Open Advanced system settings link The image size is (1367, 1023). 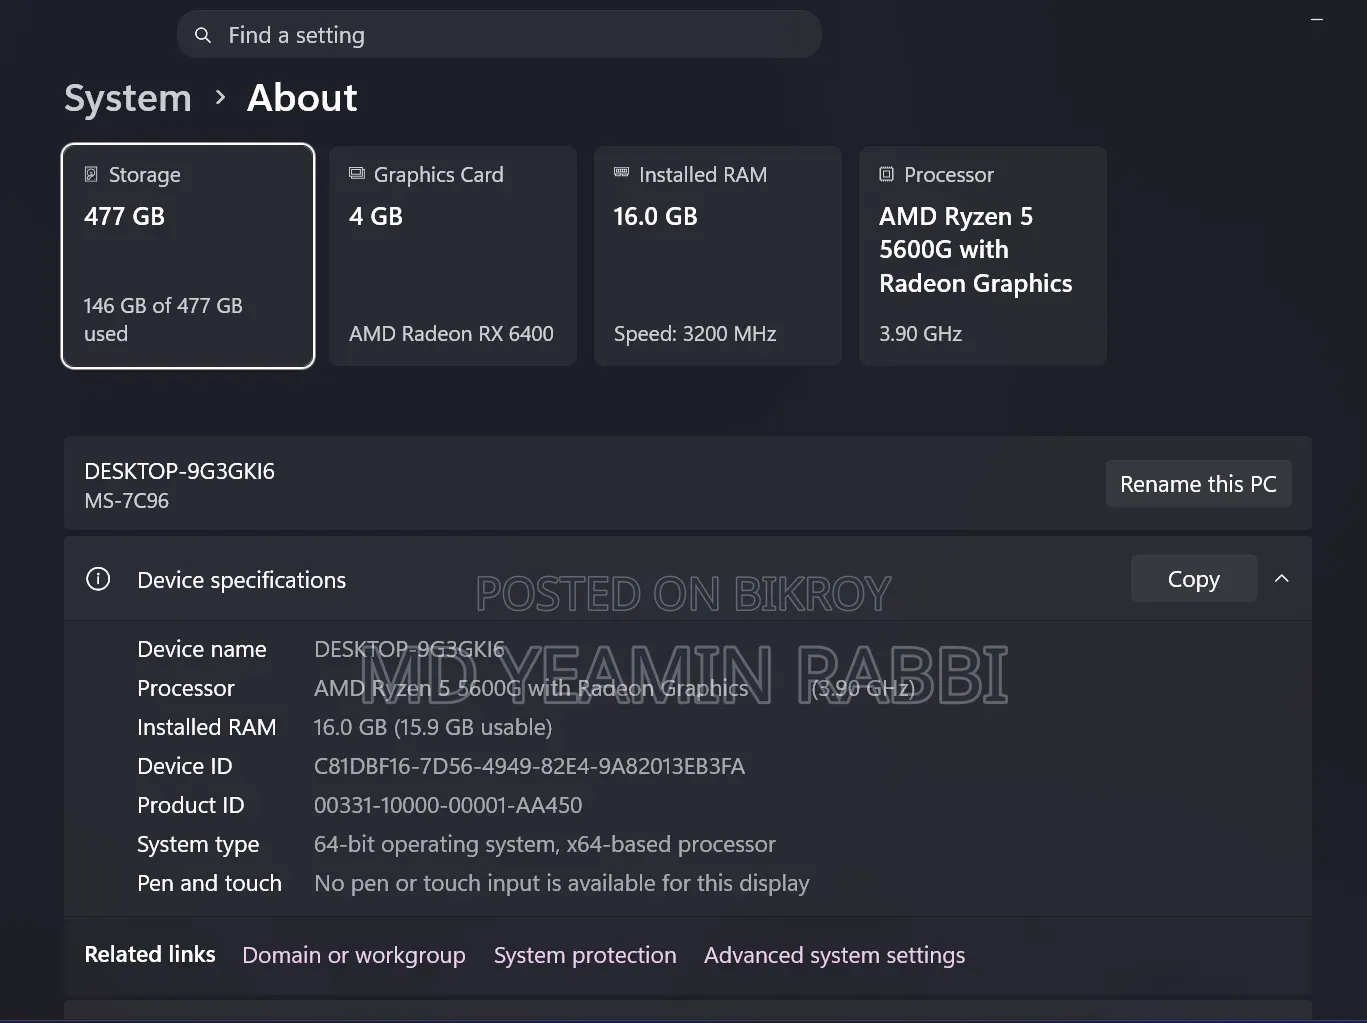(835, 955)
